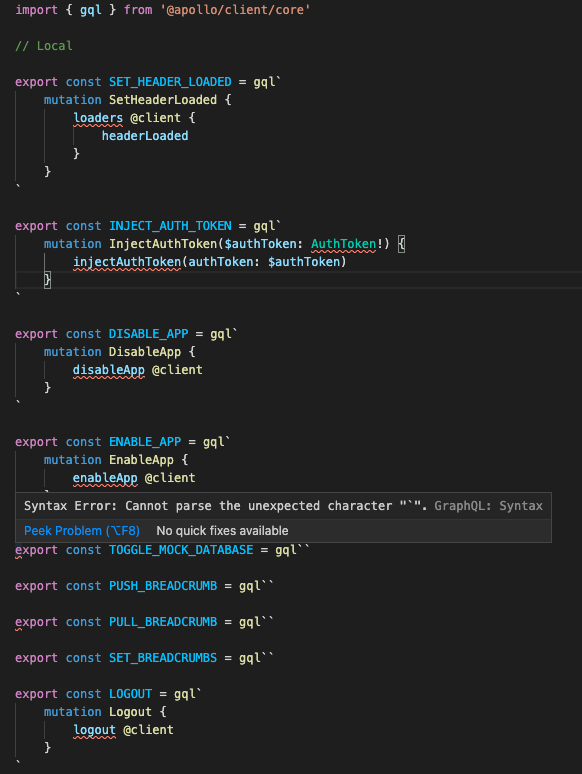Click the underlined injectAuthToken field
The width and height of the screenshot is (582, 774).
click(127, 262)
